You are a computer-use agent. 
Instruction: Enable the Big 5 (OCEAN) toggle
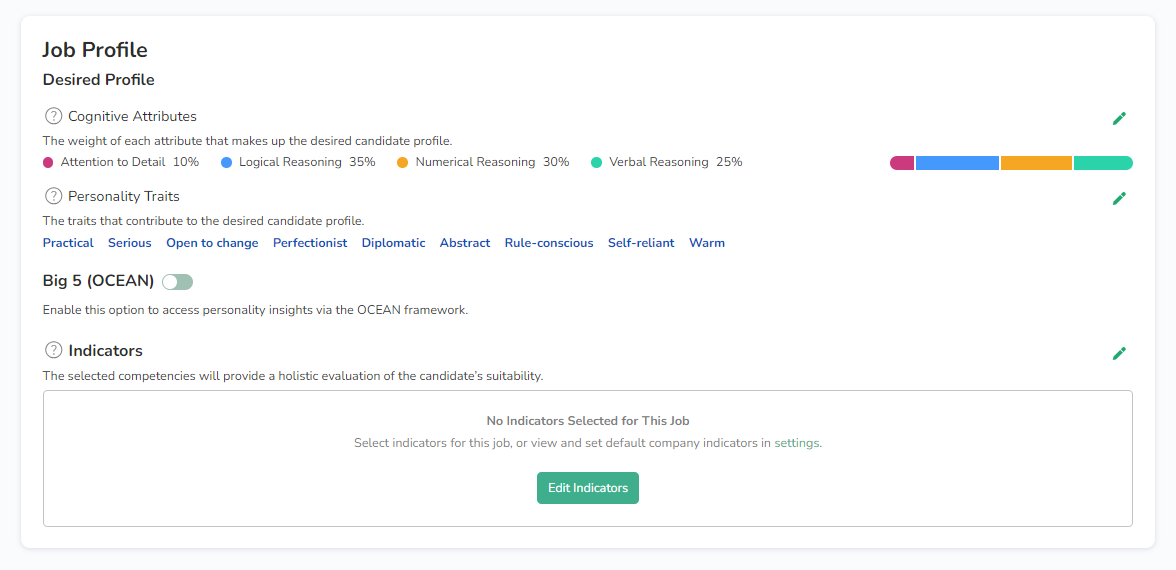pos(177,282)
